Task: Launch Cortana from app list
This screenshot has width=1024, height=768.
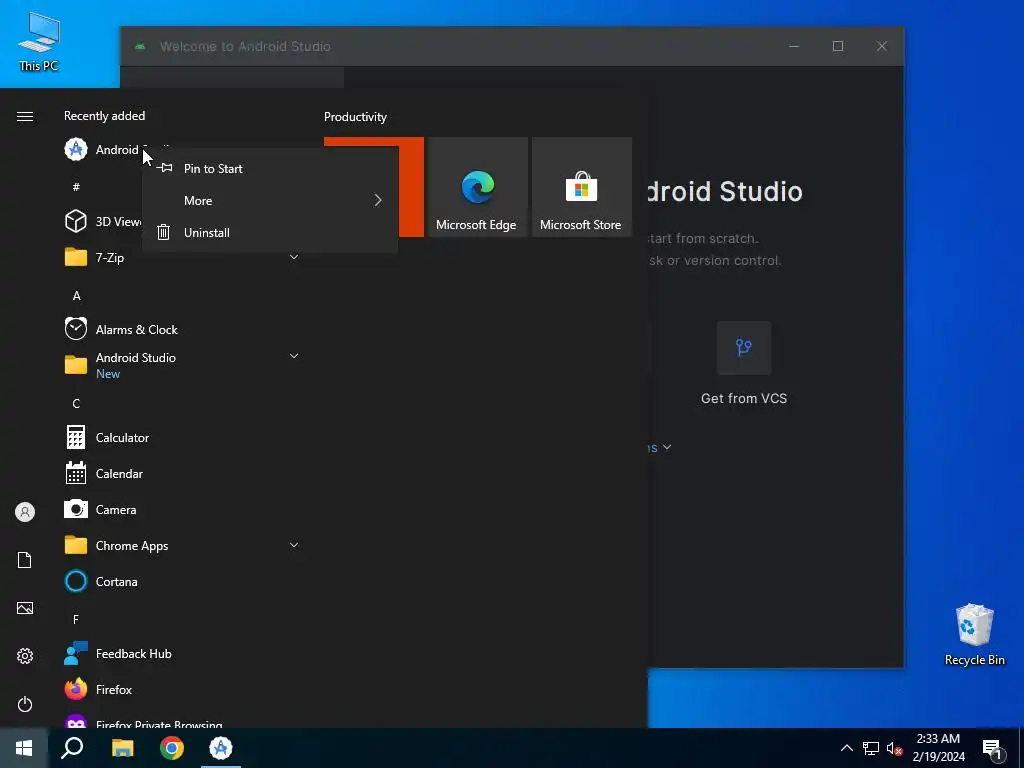Action: [183, 581]
